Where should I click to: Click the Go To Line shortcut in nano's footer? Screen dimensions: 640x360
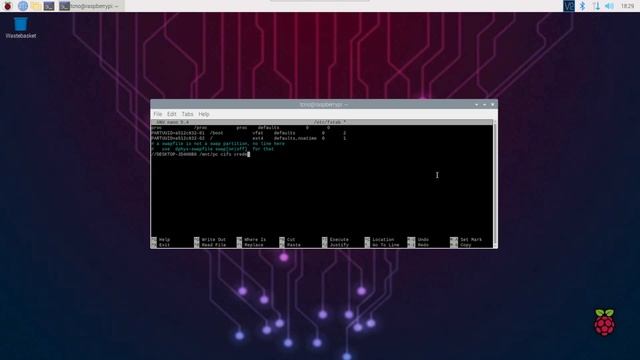382,245
